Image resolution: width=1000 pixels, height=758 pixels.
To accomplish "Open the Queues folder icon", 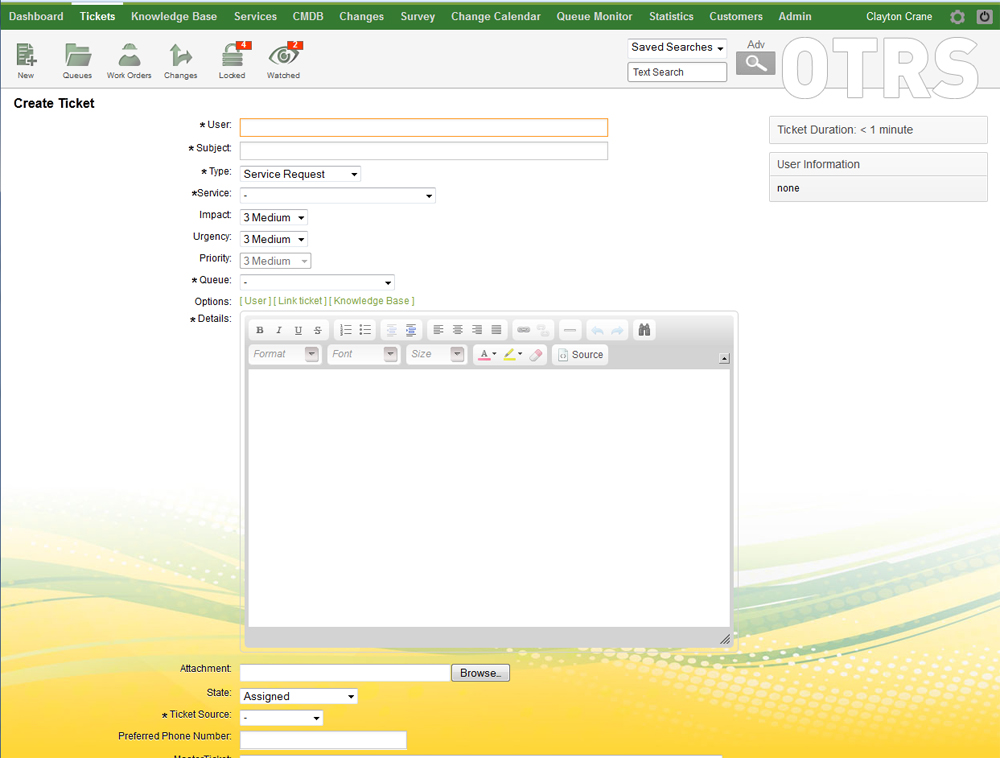I will click(x=77, y=57).
